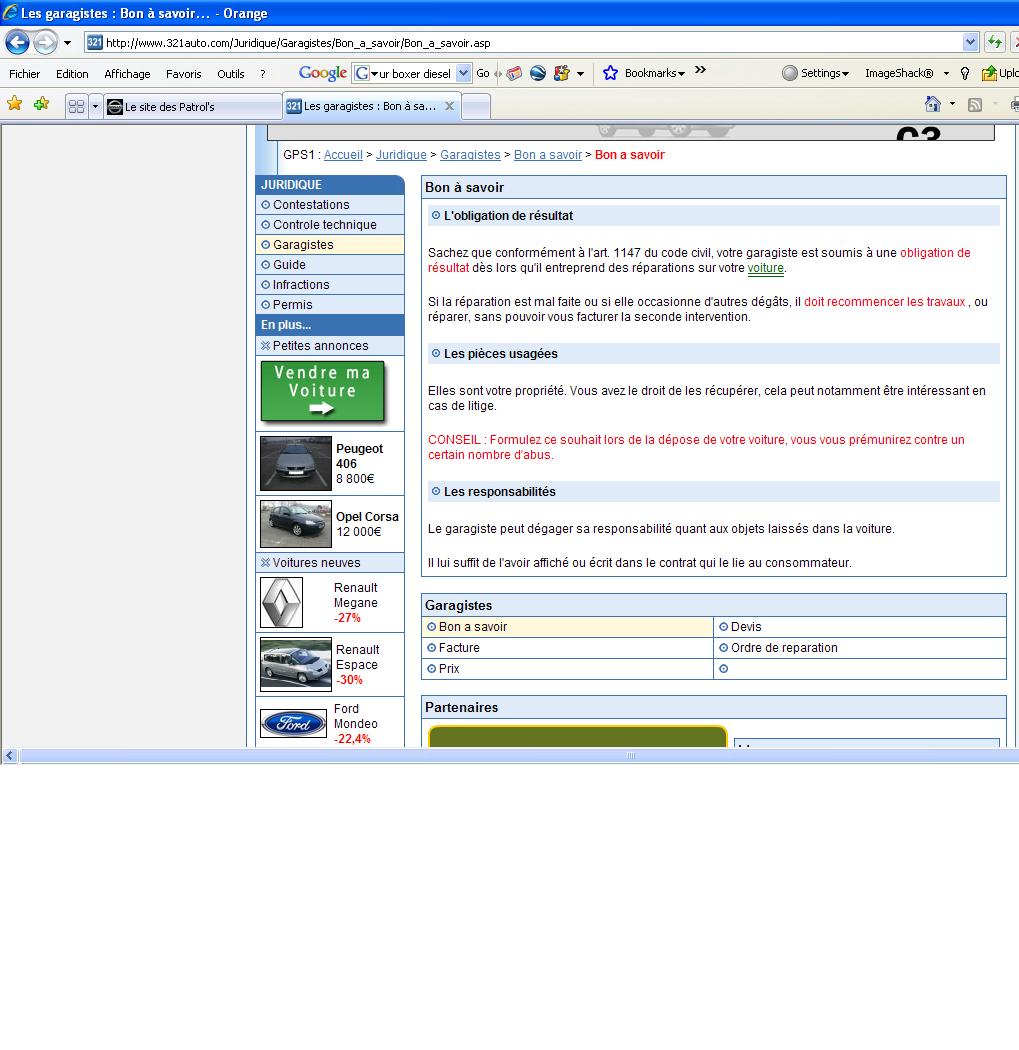The height and width of the screenshot is (1050, 1019).
Task: Click the Vendre ma Voiture banner
Action: tap(322, 391)
